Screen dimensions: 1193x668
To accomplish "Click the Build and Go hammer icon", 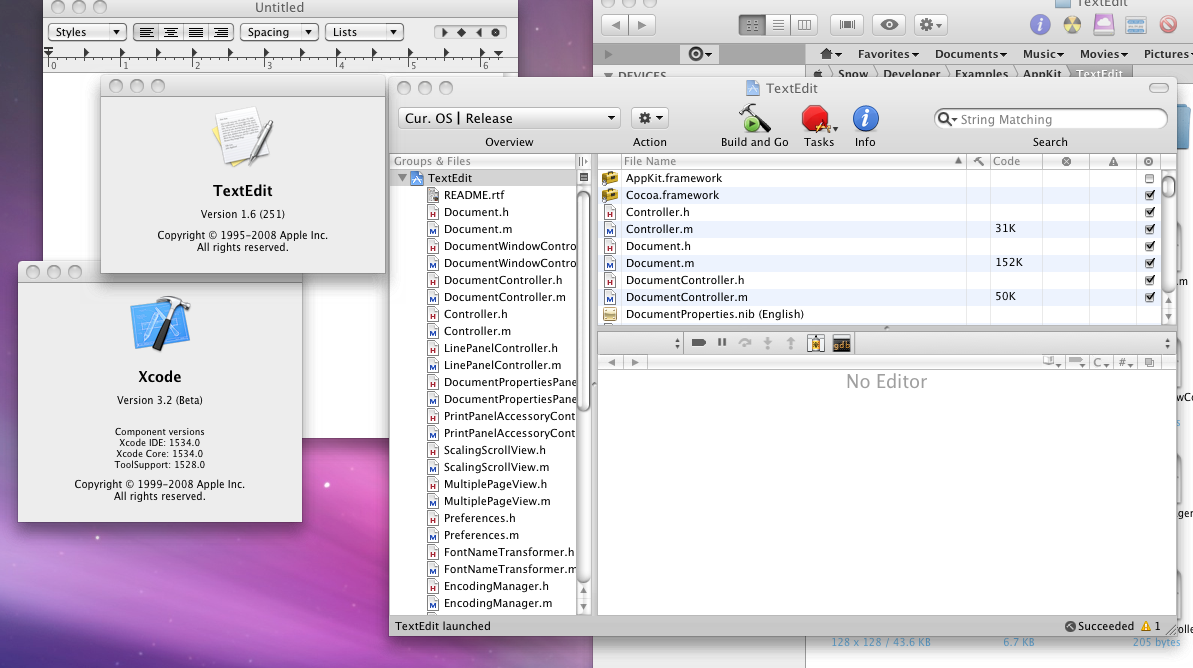I will pos(754,119).
